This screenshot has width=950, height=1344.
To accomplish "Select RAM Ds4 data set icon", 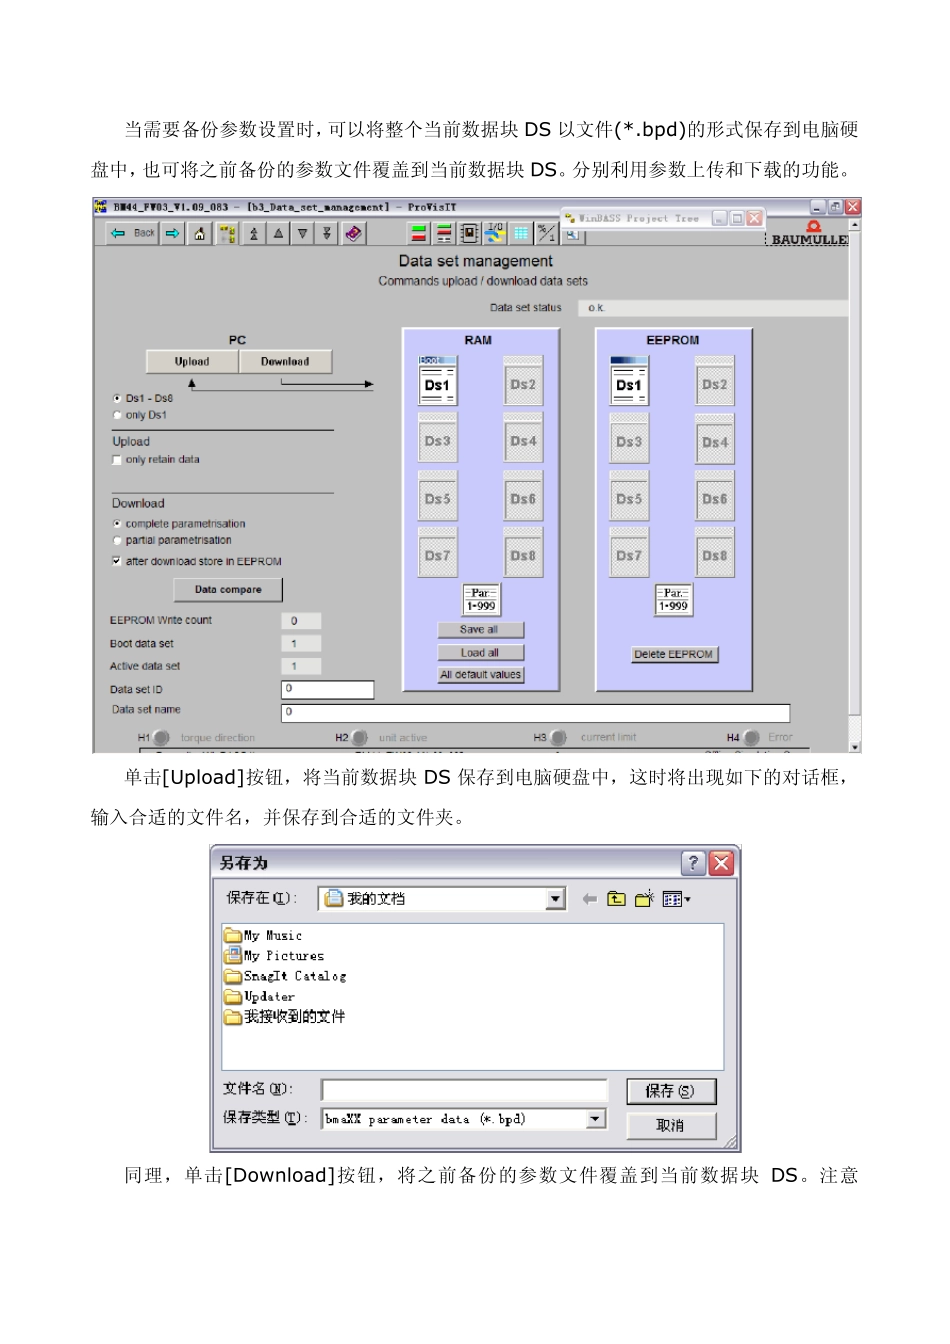I will [x=523, y=438].
